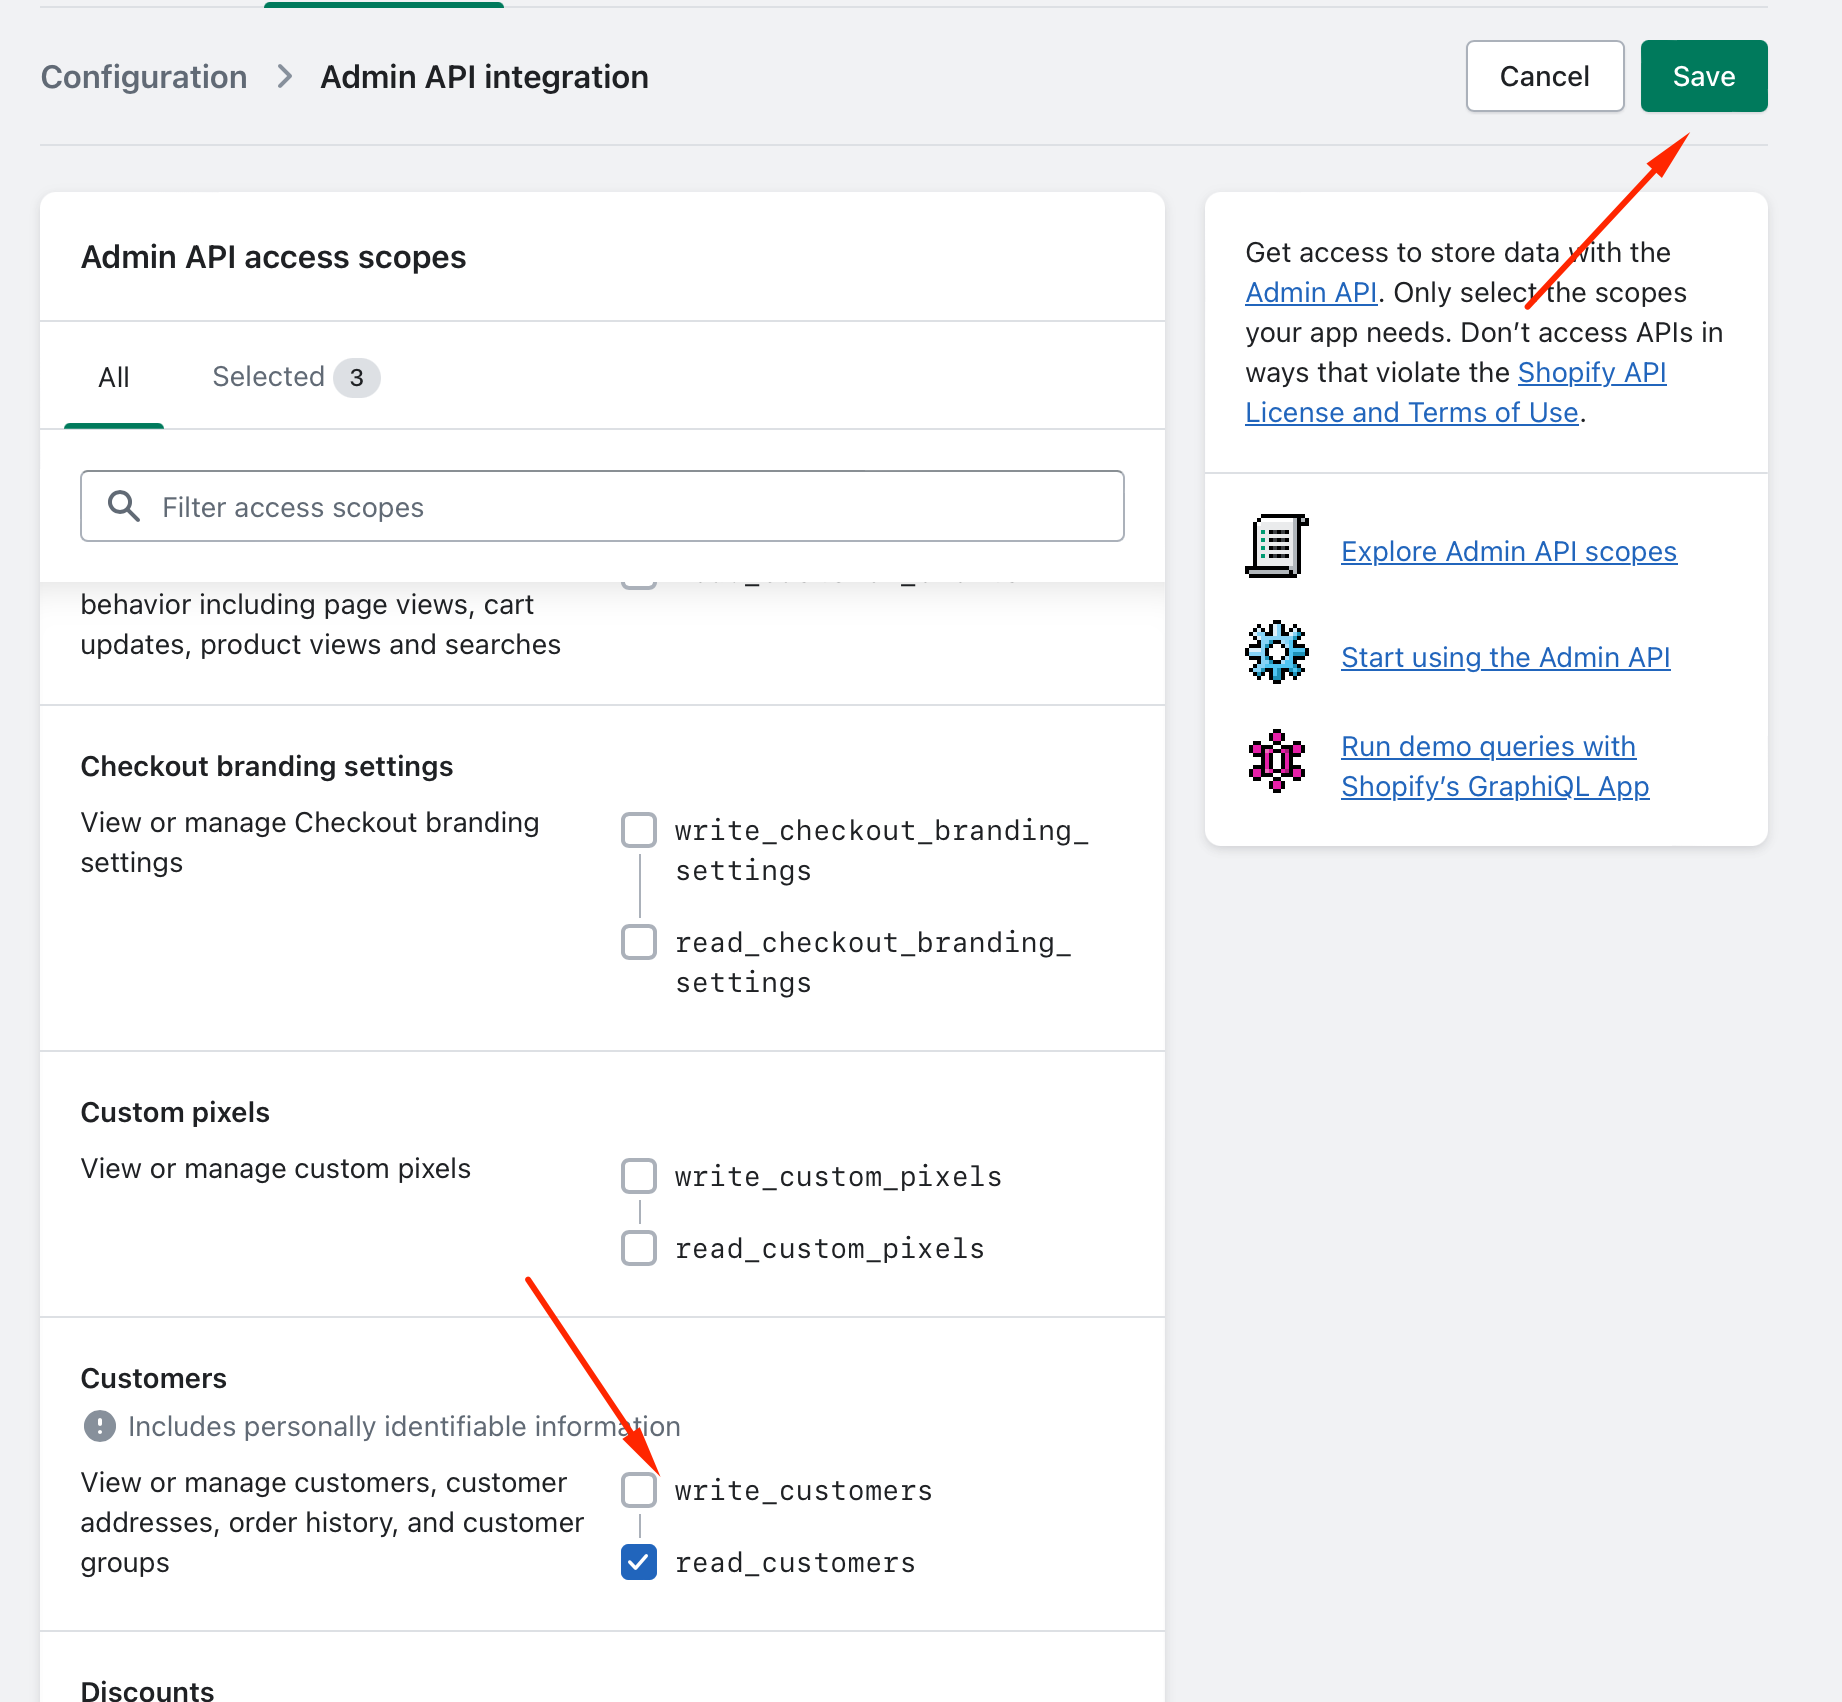This screenshot has width=1842, height=1702.
Task: Focus the Filter access scopes field
Action: point(602,506)
